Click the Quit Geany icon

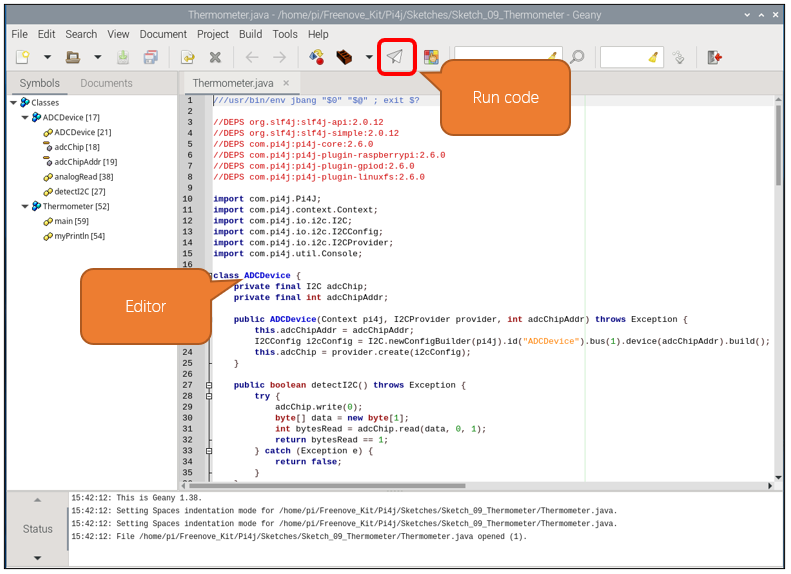click(714, 57)
